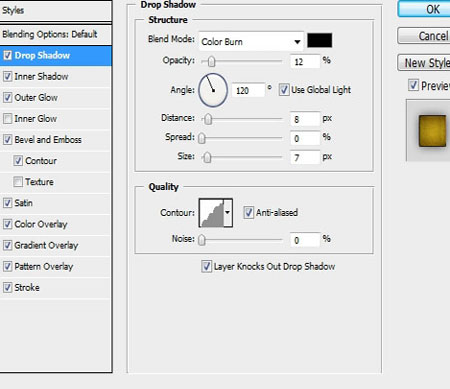Confirm with the OK button

(x=424, y=9)
